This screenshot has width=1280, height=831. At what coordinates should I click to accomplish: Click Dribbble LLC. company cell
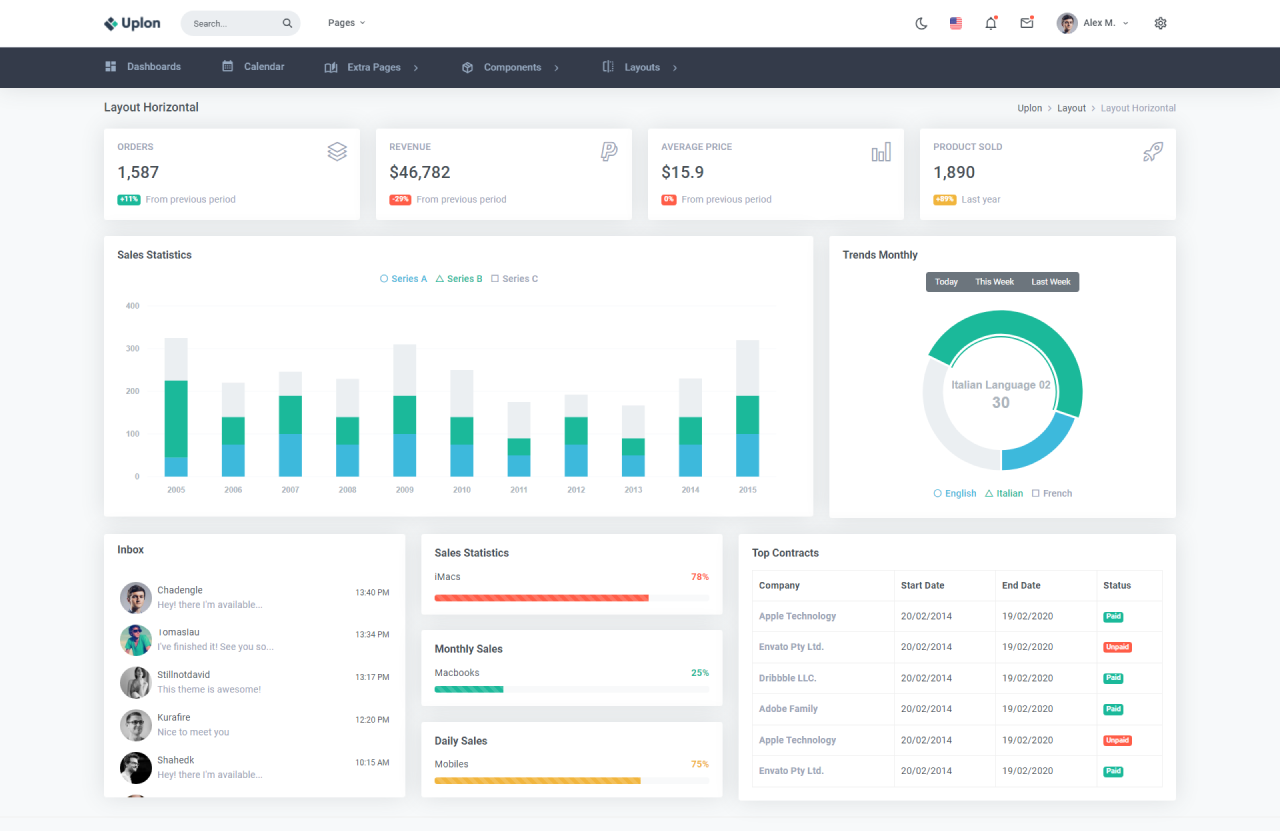823,678
